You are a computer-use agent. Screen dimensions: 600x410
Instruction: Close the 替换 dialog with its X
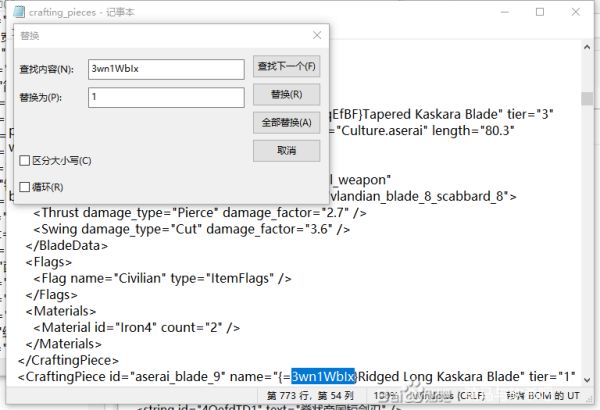(318, 35)
